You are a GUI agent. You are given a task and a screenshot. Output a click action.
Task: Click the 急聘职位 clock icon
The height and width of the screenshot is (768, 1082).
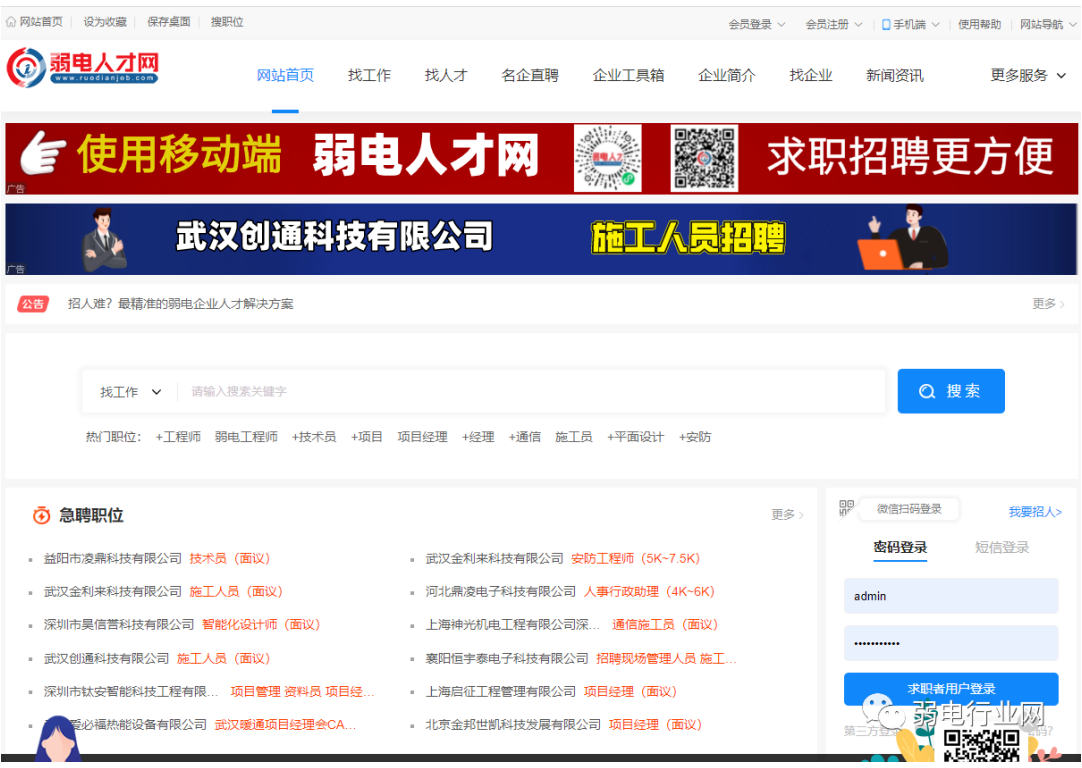pyautogui.click(x=41, y=516)
